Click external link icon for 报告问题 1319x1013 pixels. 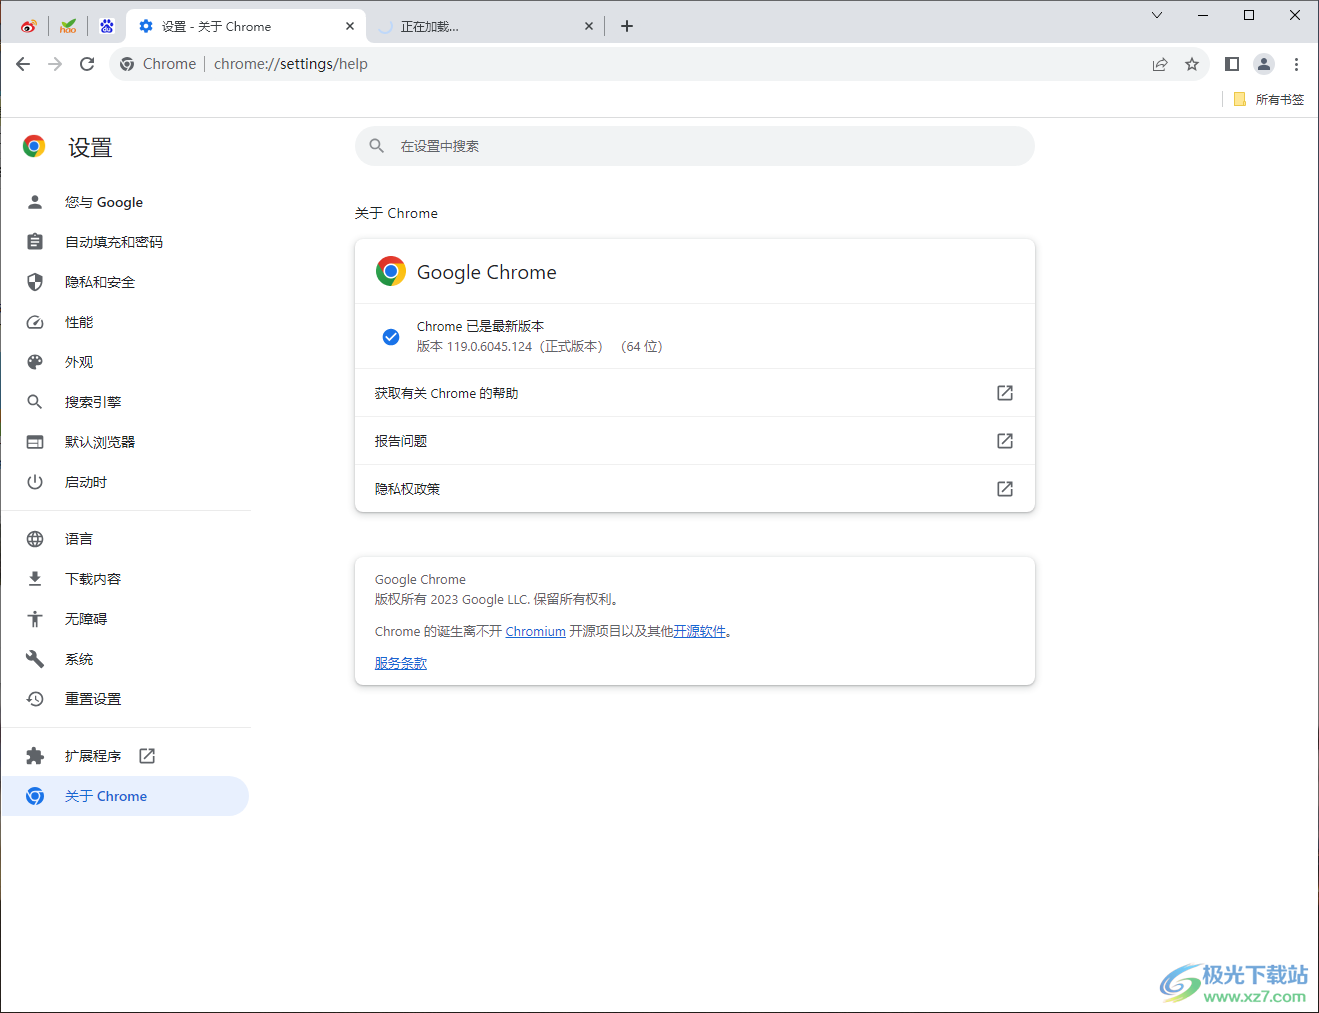point(1005,441)
